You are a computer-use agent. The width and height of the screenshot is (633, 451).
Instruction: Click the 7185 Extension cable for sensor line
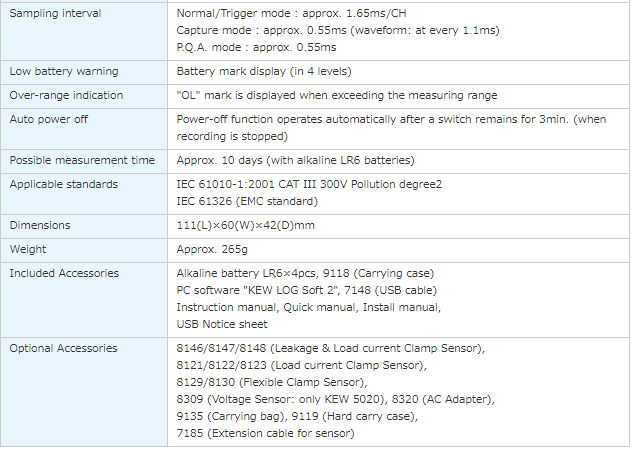pos(265,433)
